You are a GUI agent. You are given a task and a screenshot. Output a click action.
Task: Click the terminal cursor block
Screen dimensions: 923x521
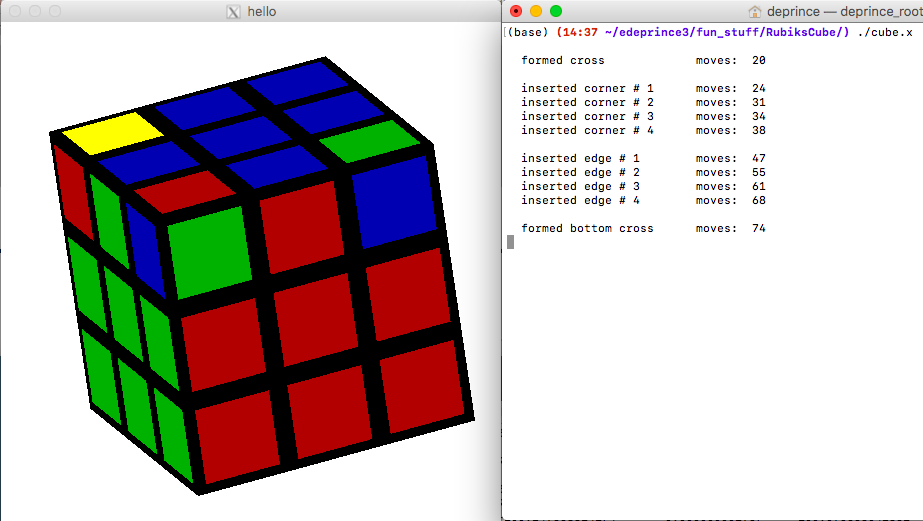510,242
